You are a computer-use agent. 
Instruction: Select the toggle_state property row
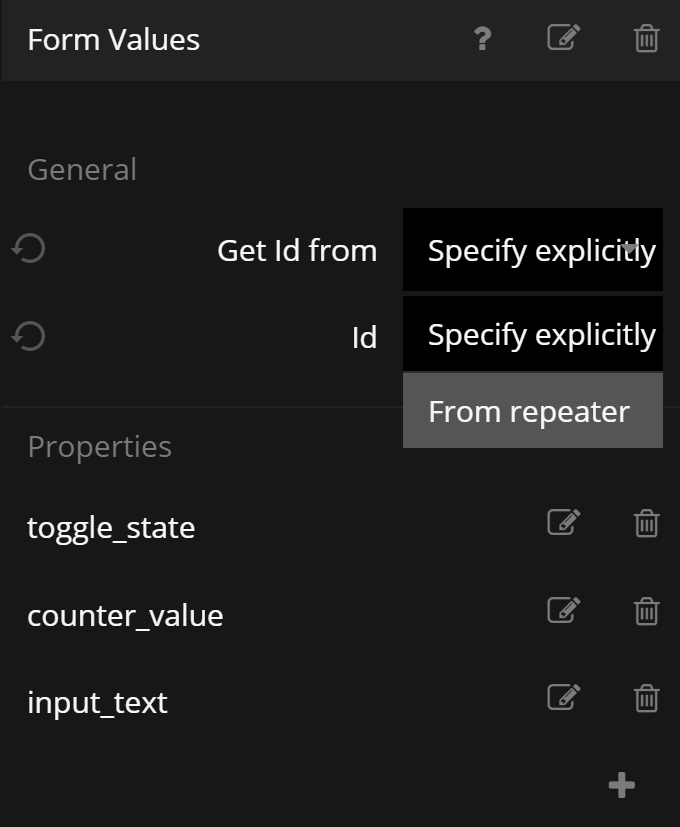point(111,527)
